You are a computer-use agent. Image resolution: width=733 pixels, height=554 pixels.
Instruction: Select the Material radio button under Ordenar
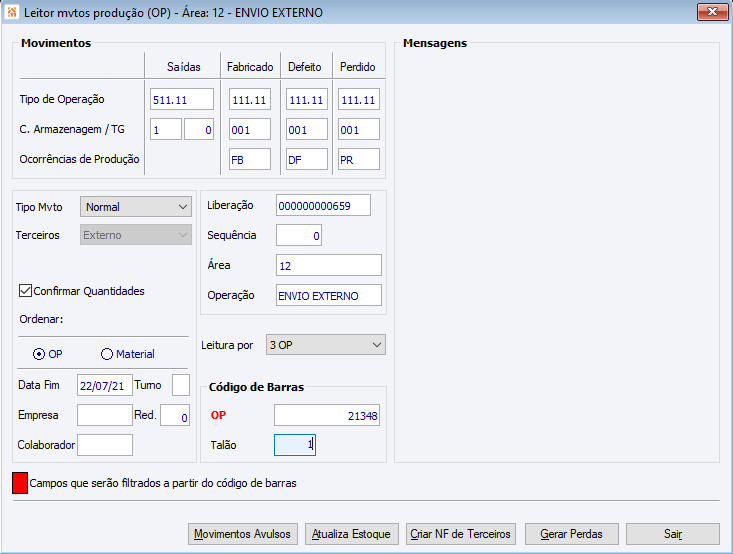coord(107,354)
